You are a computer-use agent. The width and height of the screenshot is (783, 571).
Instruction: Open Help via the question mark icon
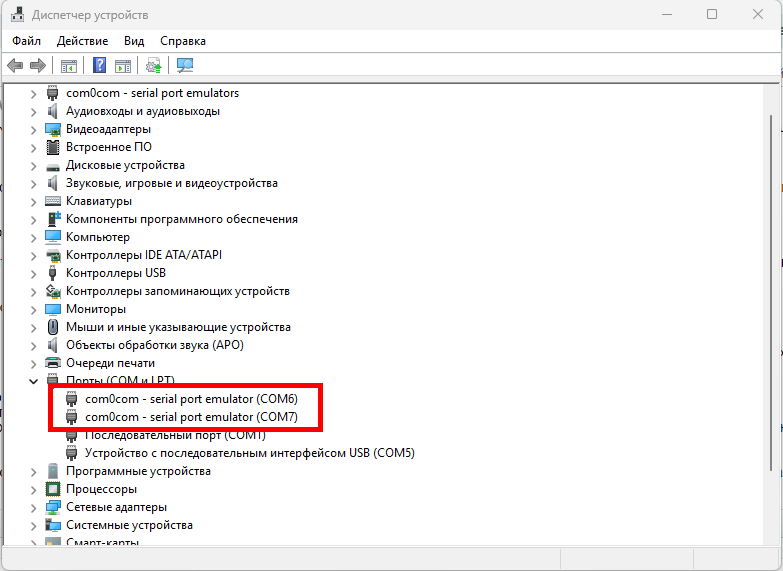coord(100,65)
